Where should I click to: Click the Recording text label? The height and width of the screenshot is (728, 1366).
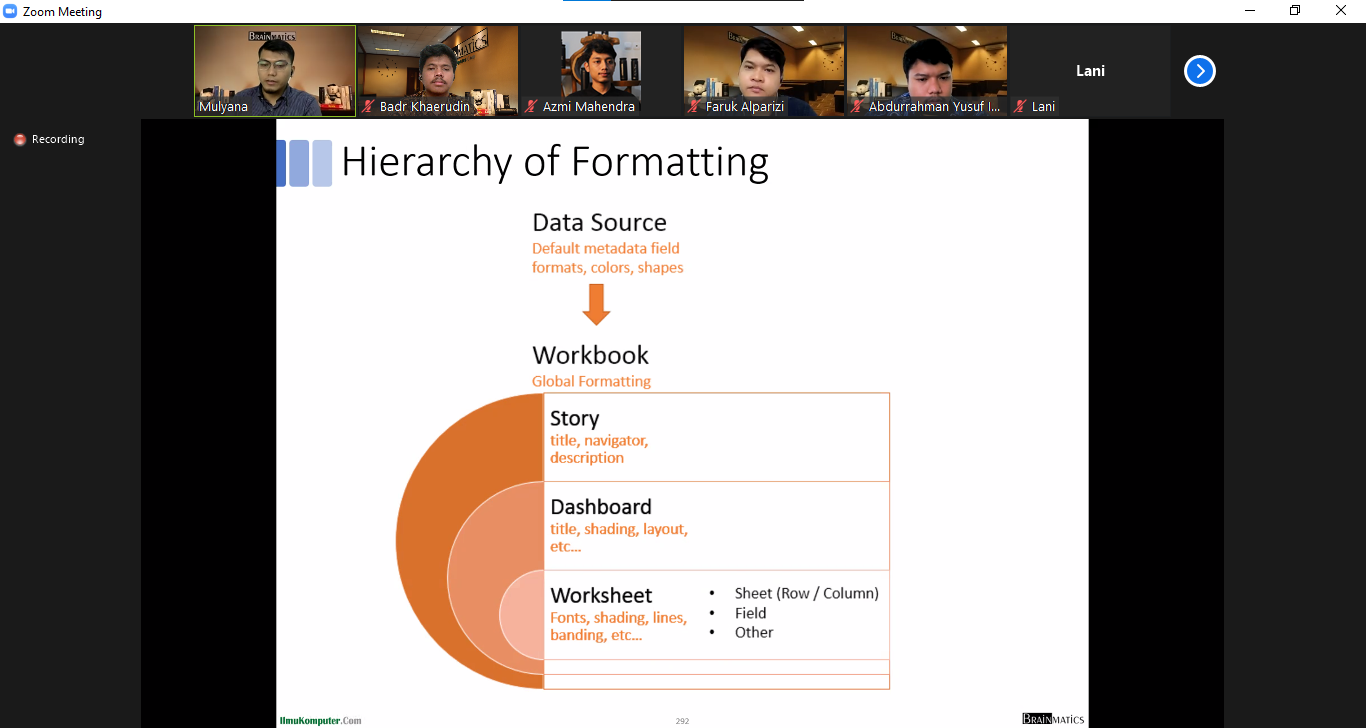point(58,140)
